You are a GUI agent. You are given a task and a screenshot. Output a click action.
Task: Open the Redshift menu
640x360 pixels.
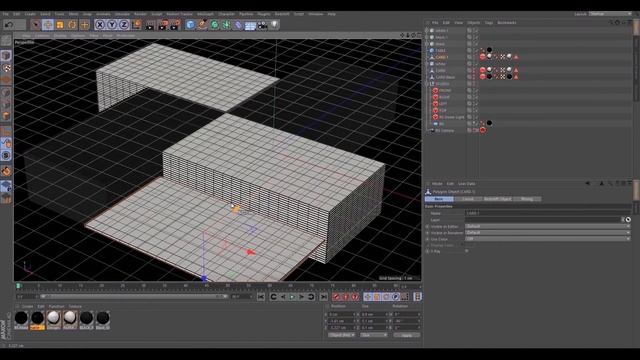point(282,14)
